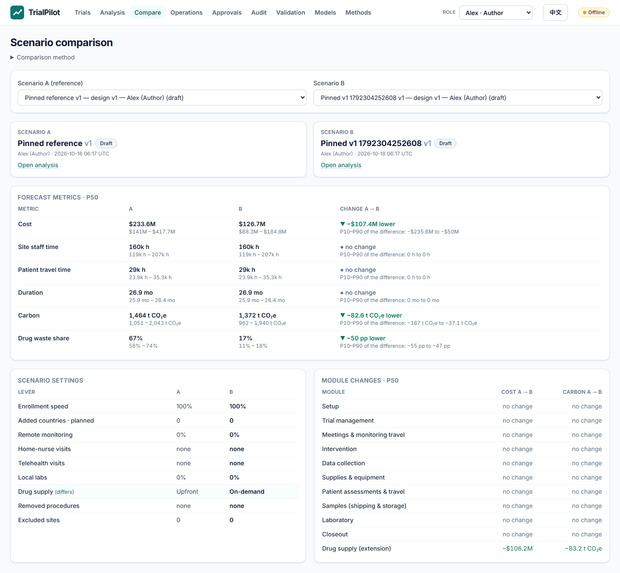
Task: Click Meetings & monitoring travel module row
Action: click(x=462, y=435)
